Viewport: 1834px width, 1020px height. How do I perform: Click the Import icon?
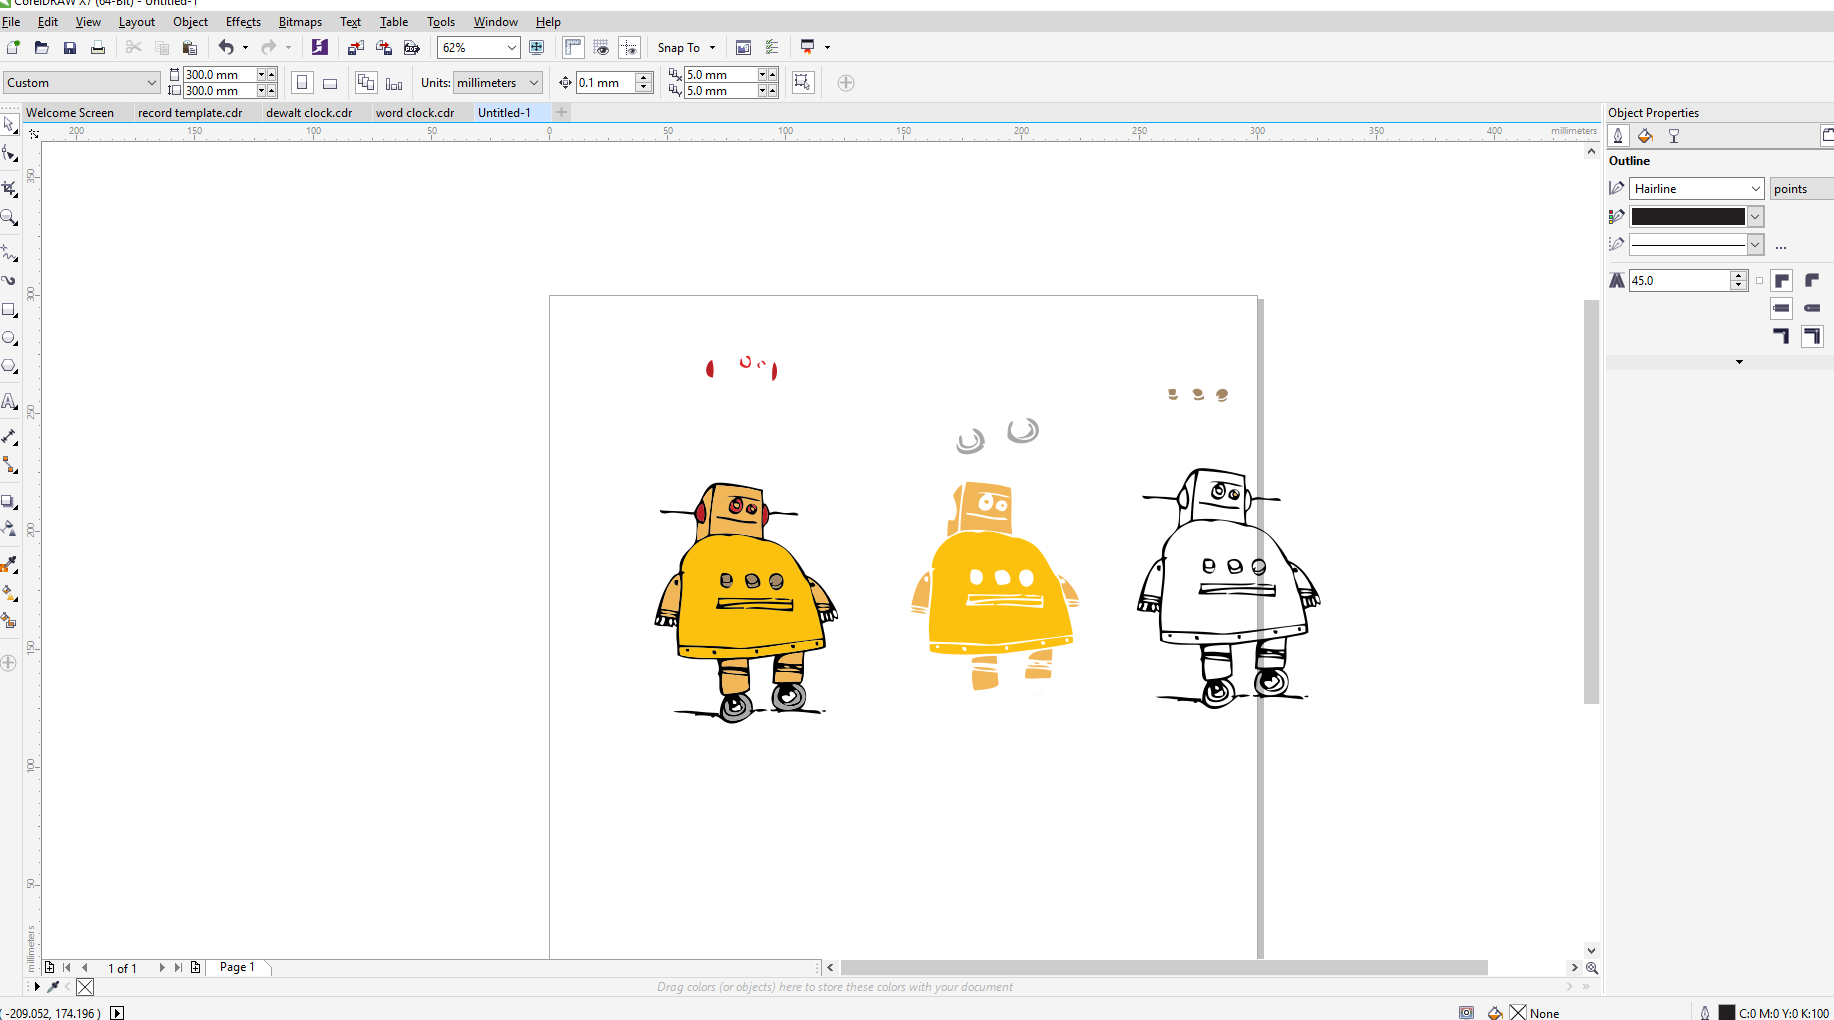[356, 47]
